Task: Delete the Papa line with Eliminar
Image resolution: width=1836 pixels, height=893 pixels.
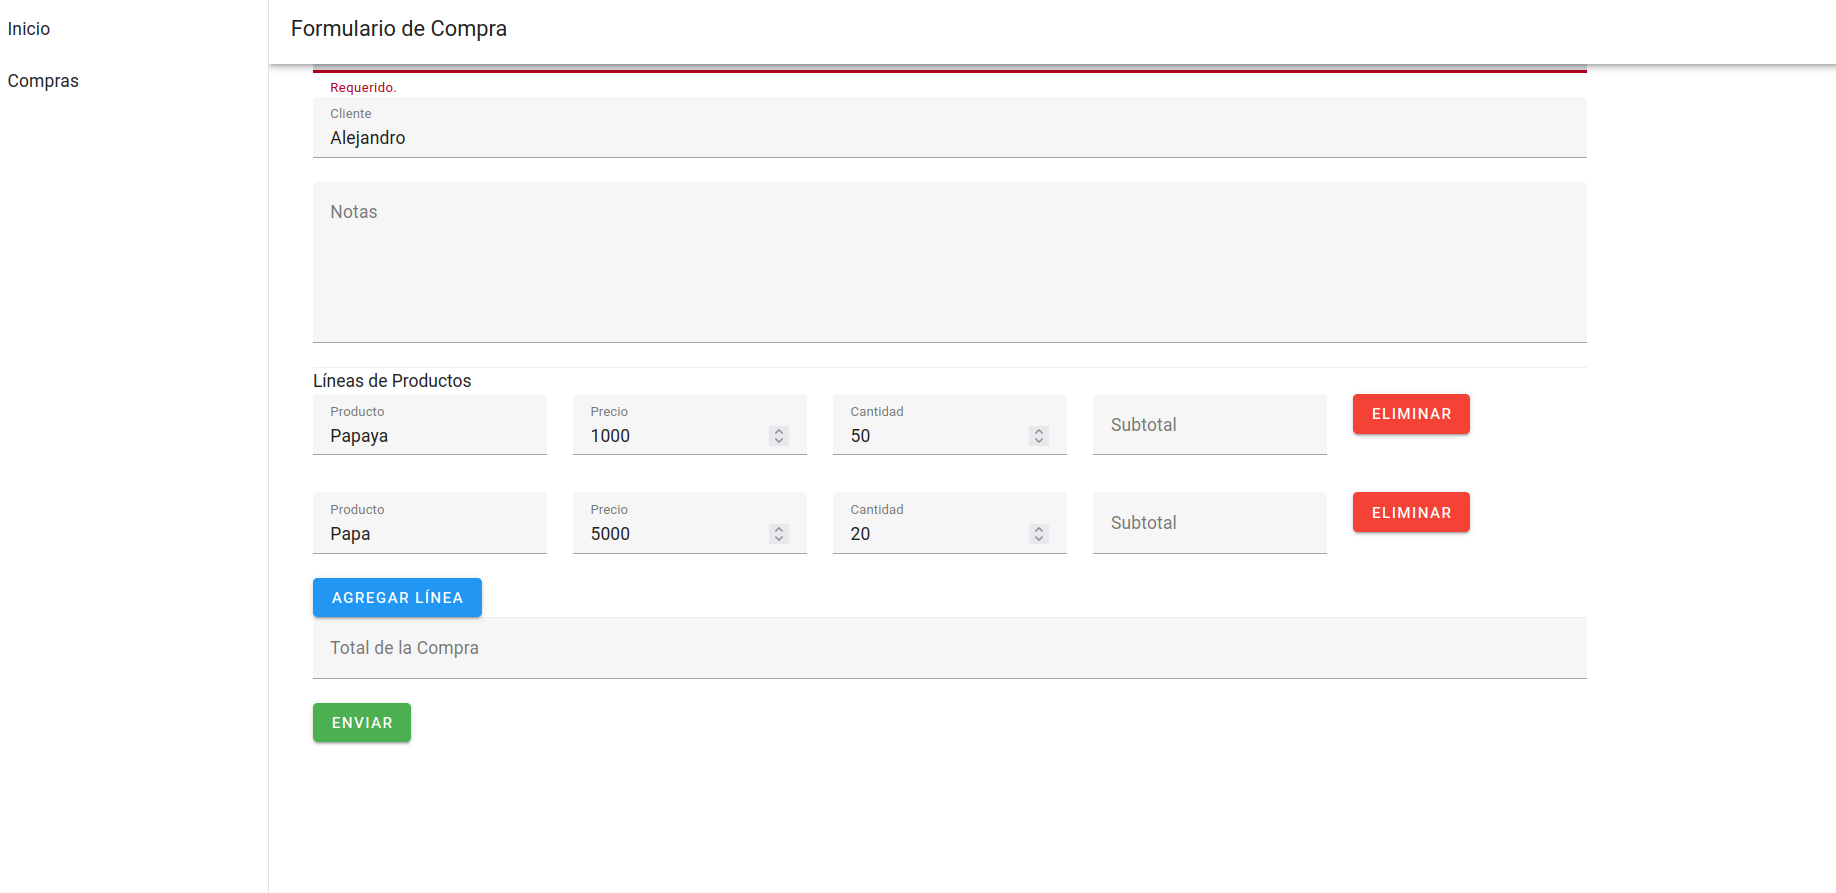Action: (1410, 512)
